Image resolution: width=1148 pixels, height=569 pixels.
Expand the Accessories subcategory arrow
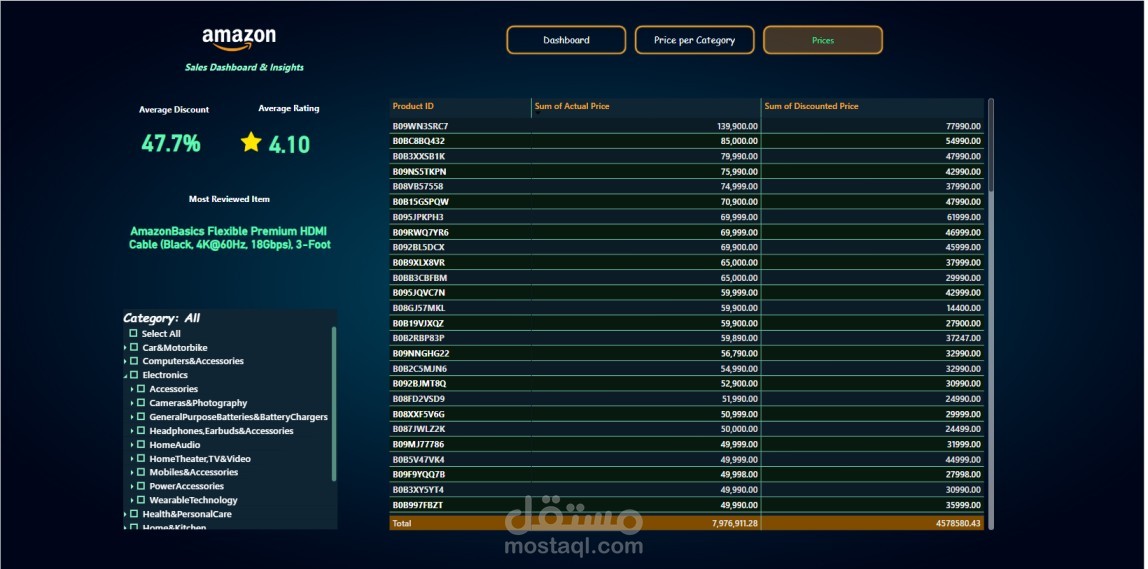point(133,390)
